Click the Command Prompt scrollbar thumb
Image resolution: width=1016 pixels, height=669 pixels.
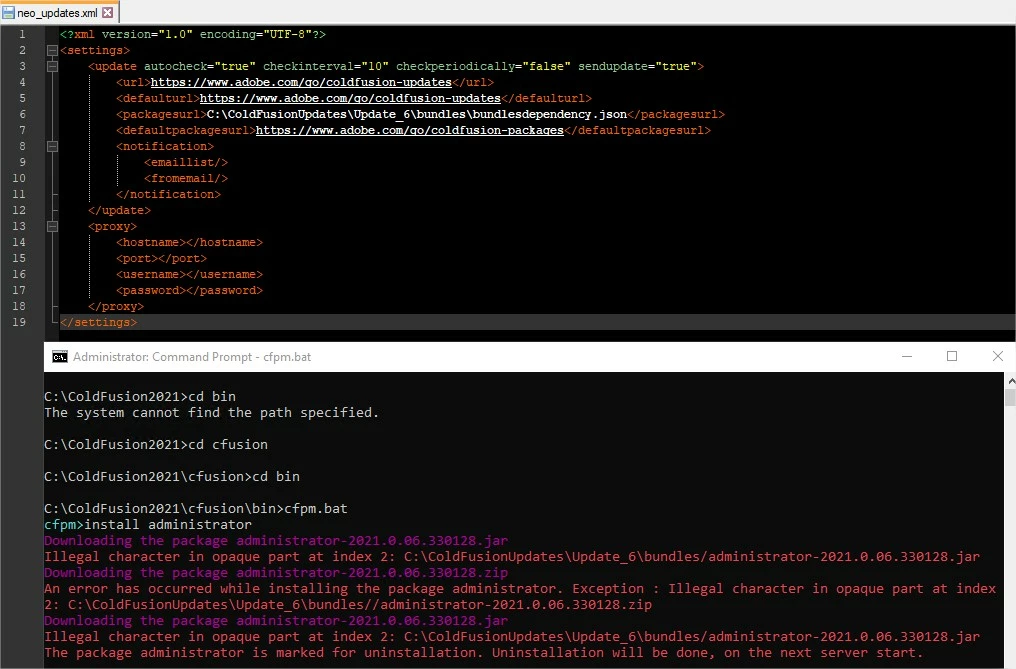(x=1010, y=397)
